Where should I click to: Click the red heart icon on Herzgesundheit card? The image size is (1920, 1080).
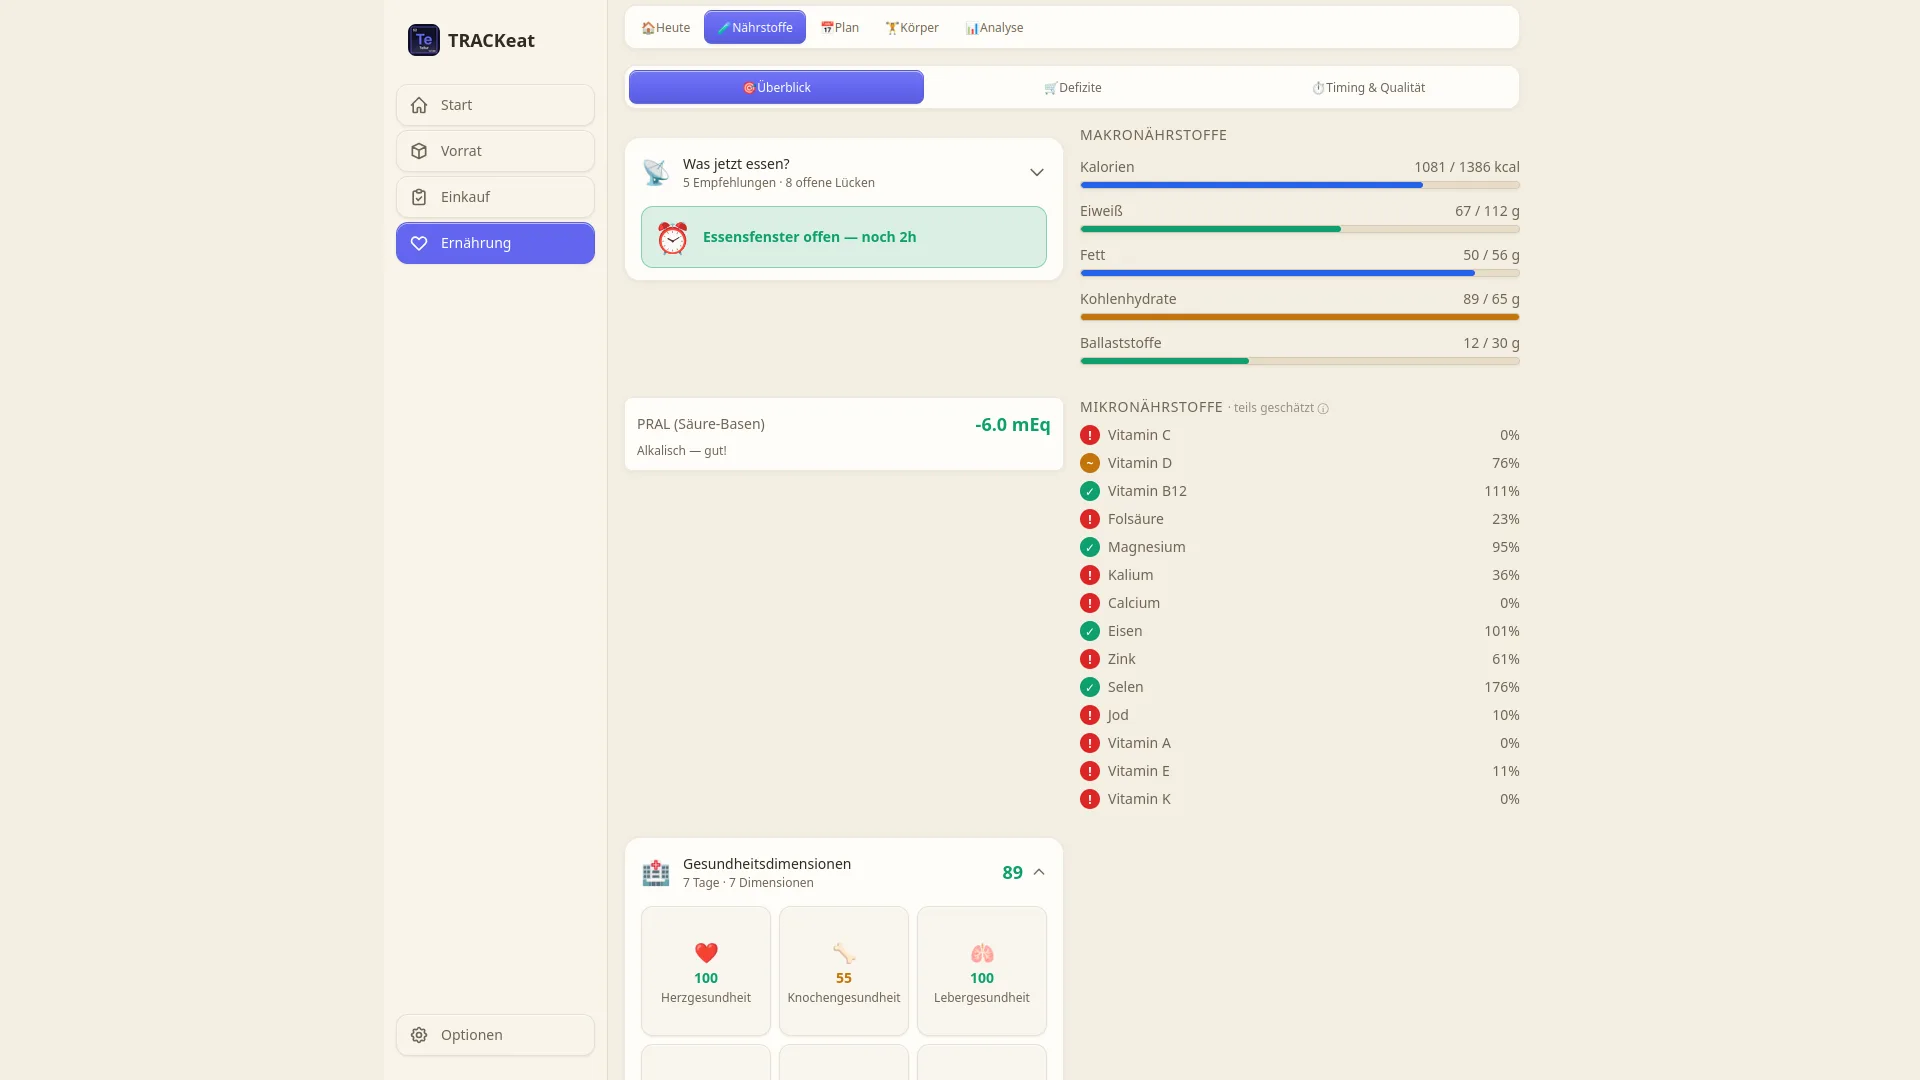[x=706, y=953]
